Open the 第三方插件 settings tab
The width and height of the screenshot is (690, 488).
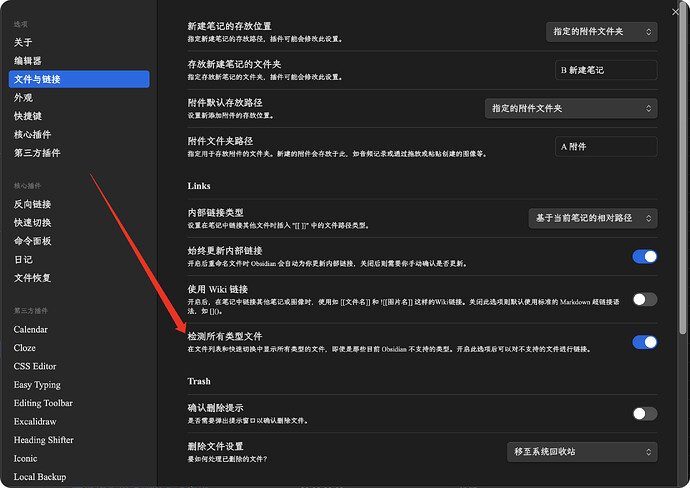(37, 153)
